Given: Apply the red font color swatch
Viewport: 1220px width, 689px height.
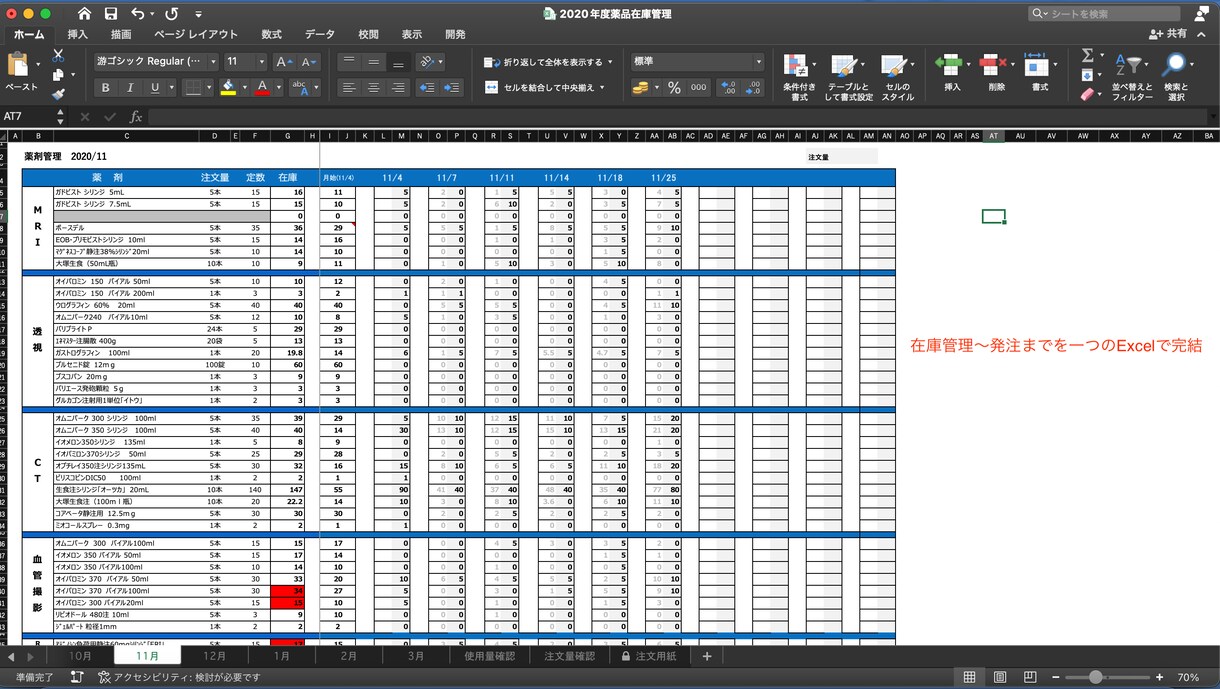Looking at the screenshot, I should pos(262,88).
